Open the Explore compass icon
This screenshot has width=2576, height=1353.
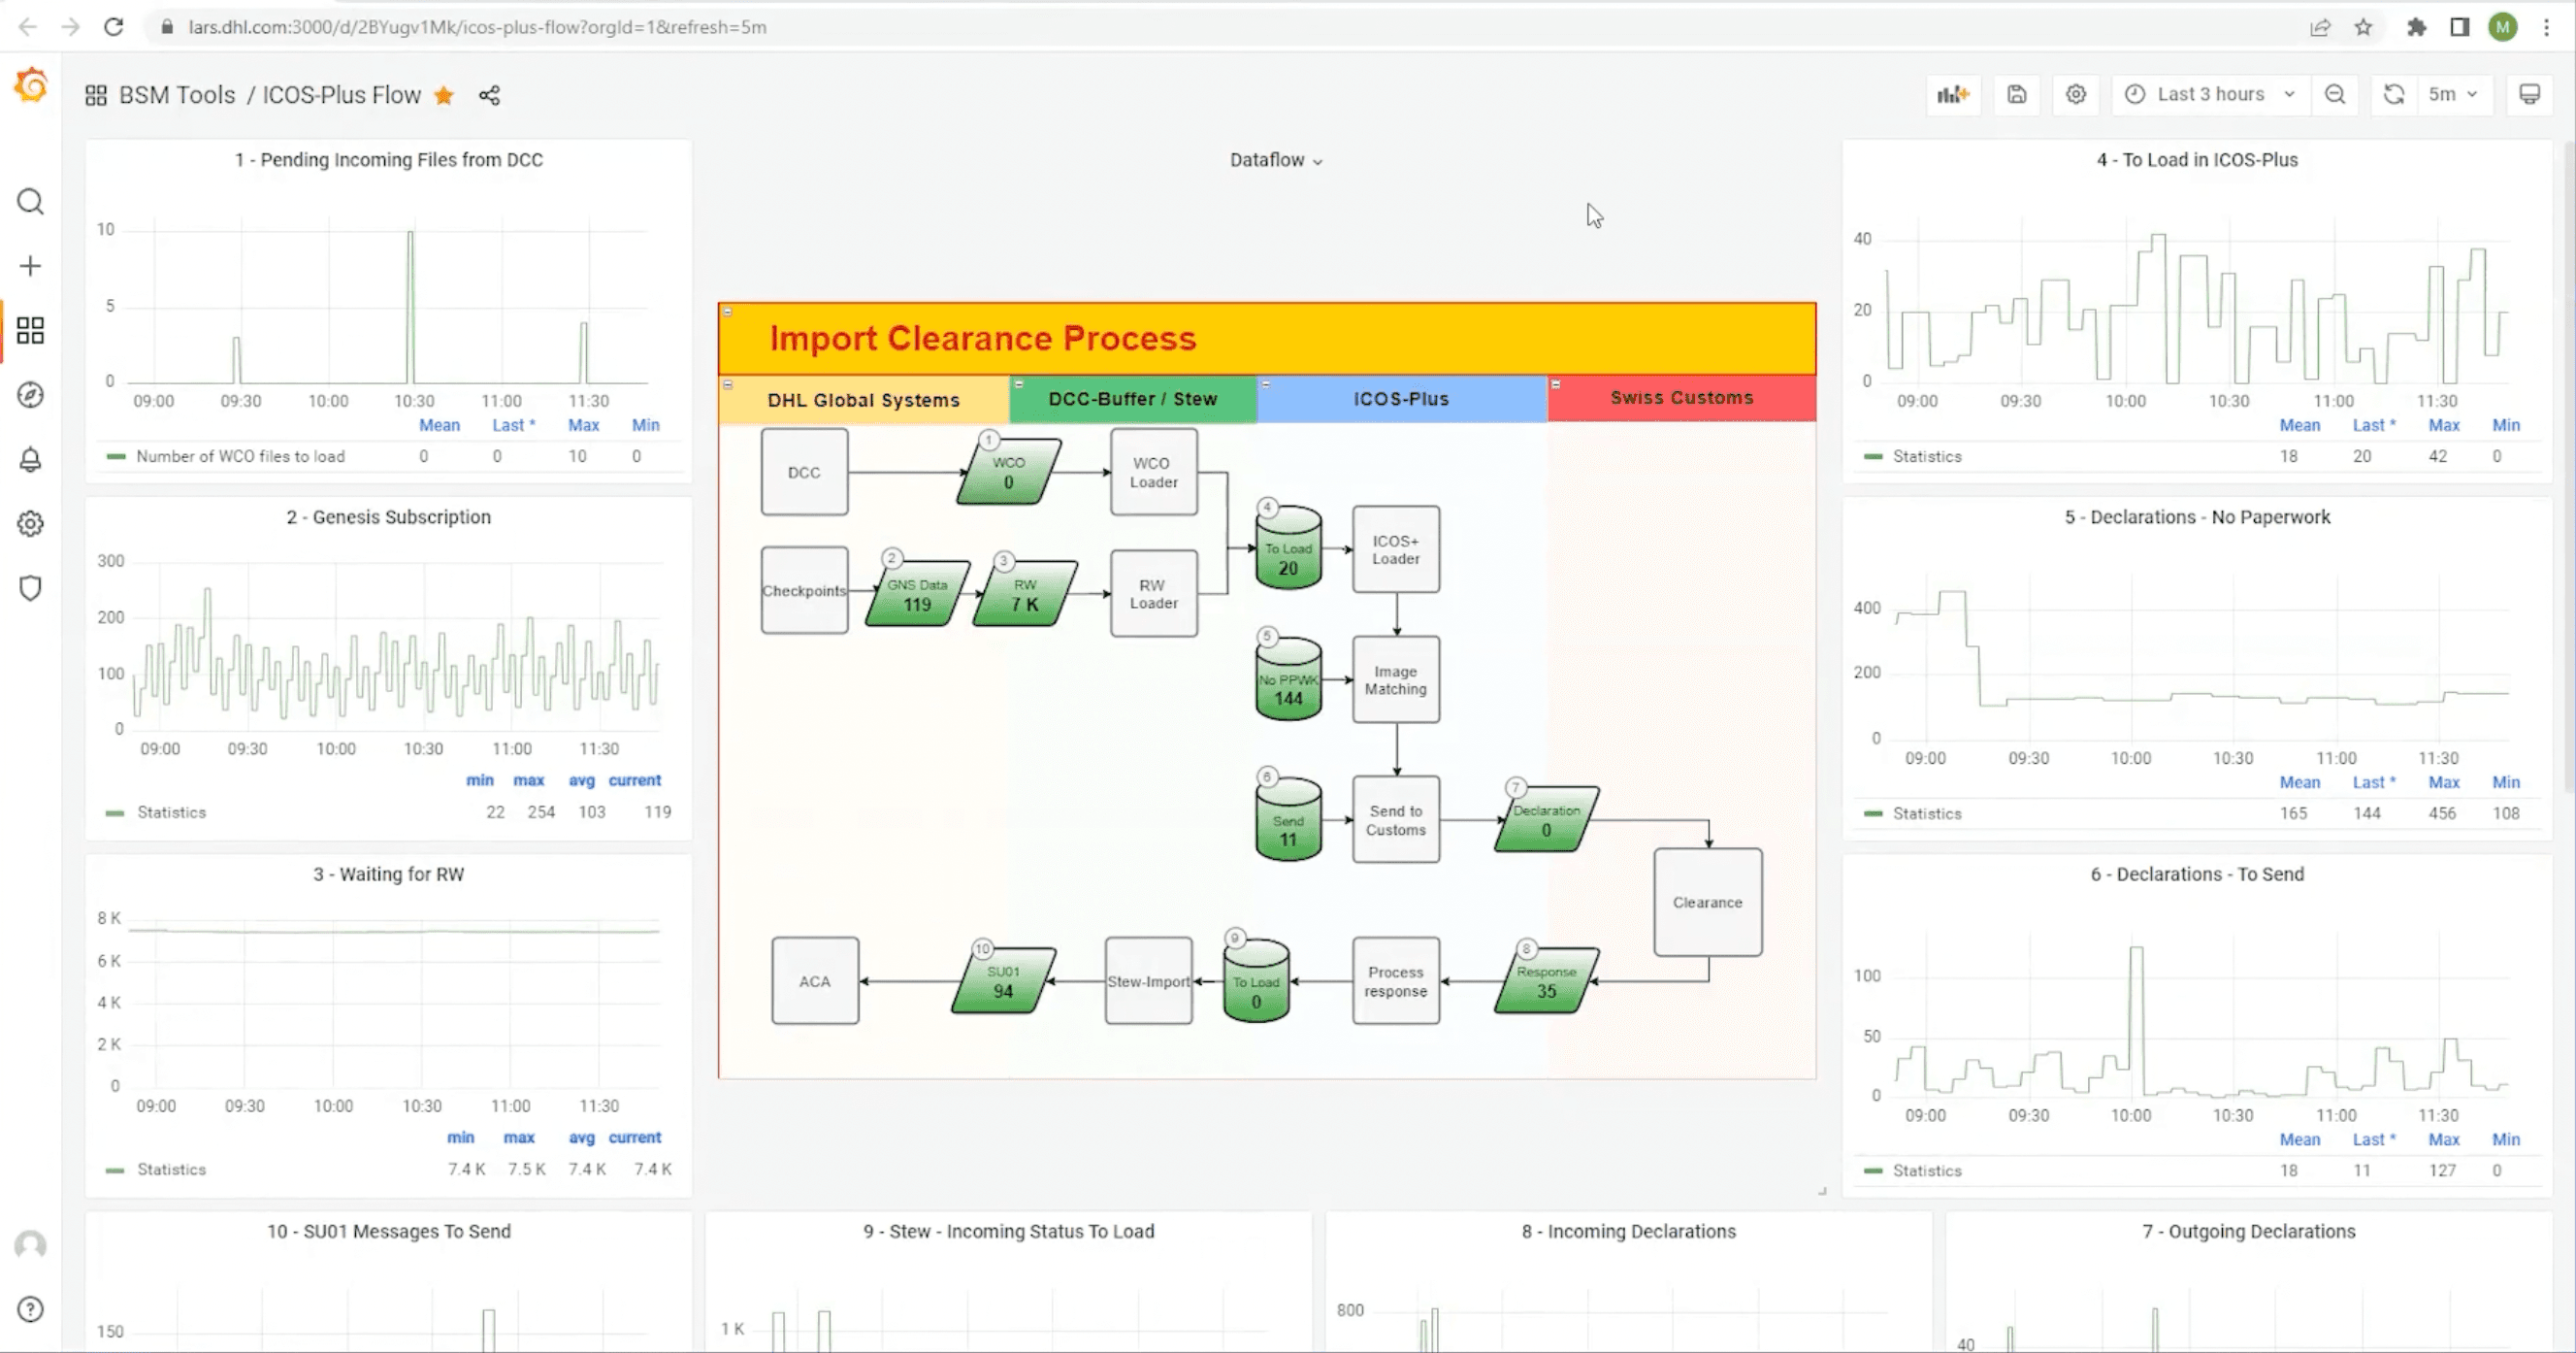click(x=31, y=395)
